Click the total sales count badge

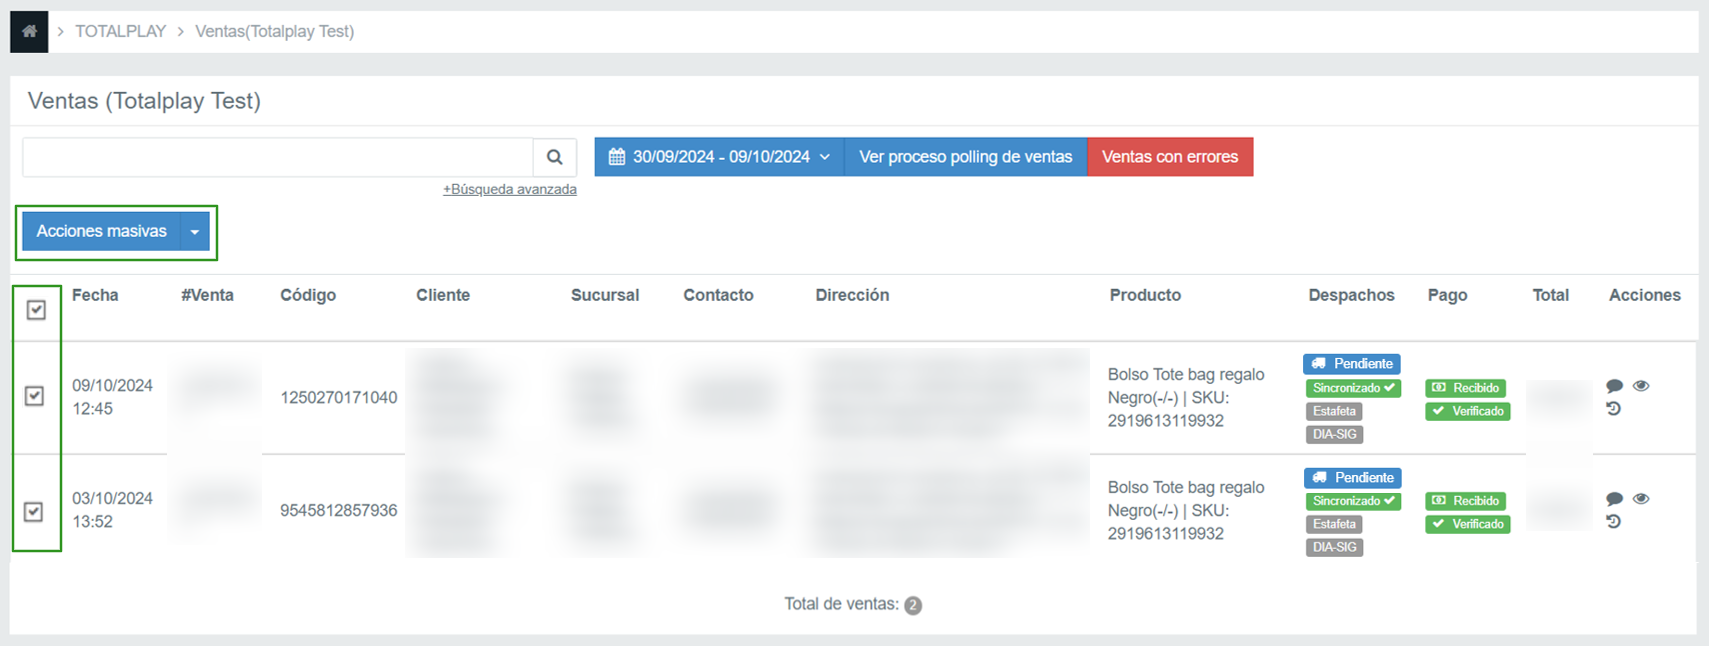[913, 605]
